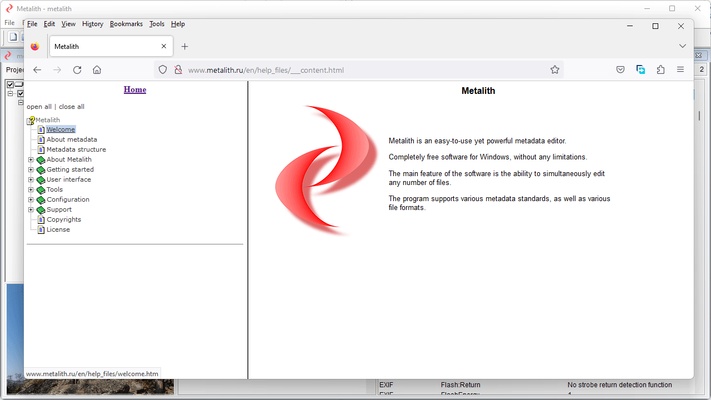711x400 pixels.
Task: Click the Copyrights page icon
Action: coord(41,220)
